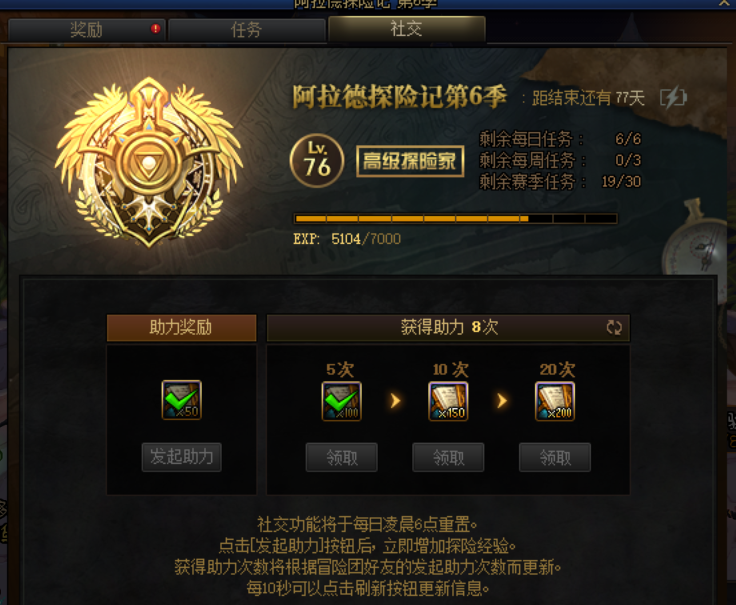This screenshot has height=605, width=736.
Task: Click 领取 button for the 5次 reward
Action: 342,457
